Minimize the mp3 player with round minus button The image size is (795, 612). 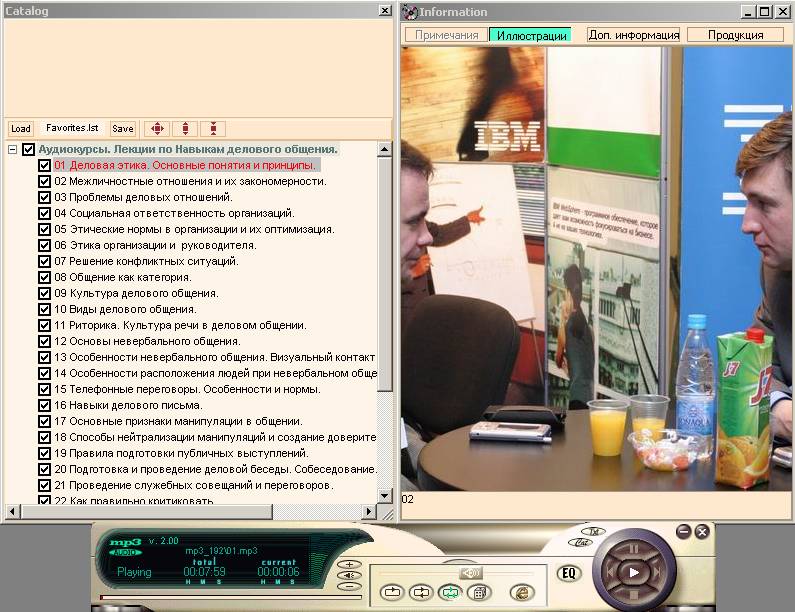point(683,531)
